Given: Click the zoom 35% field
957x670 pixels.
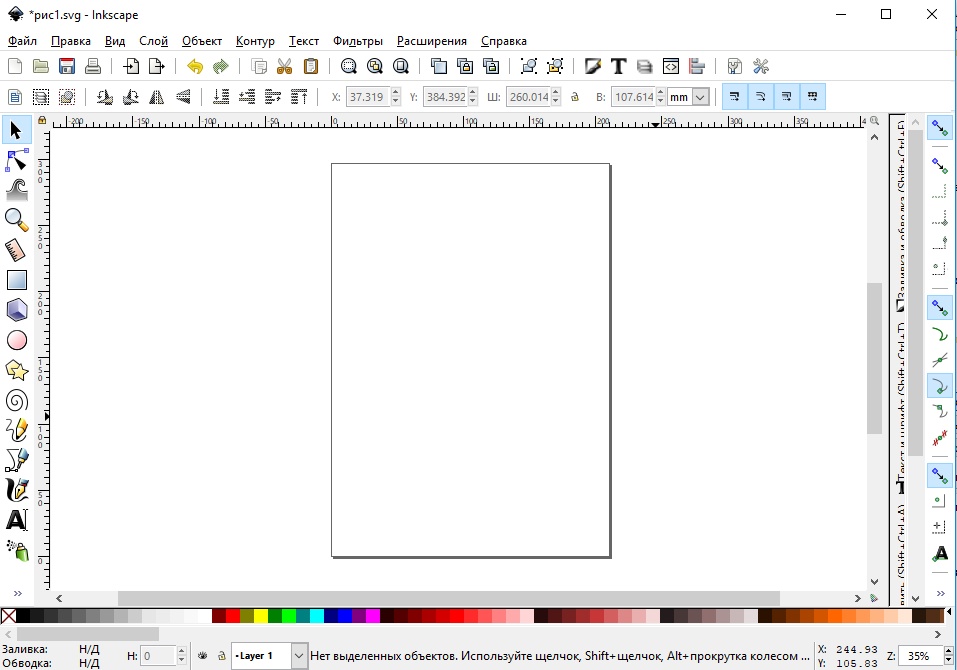Looking at the screenshot, I should coord(920,656).
